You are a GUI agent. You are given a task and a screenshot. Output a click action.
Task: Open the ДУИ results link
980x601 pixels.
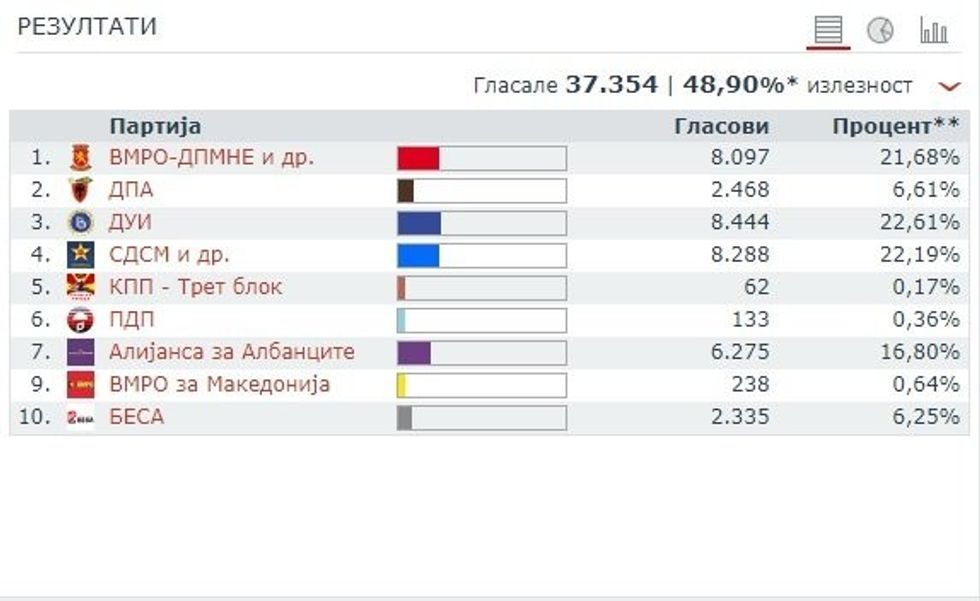click(x=133, y=221)
